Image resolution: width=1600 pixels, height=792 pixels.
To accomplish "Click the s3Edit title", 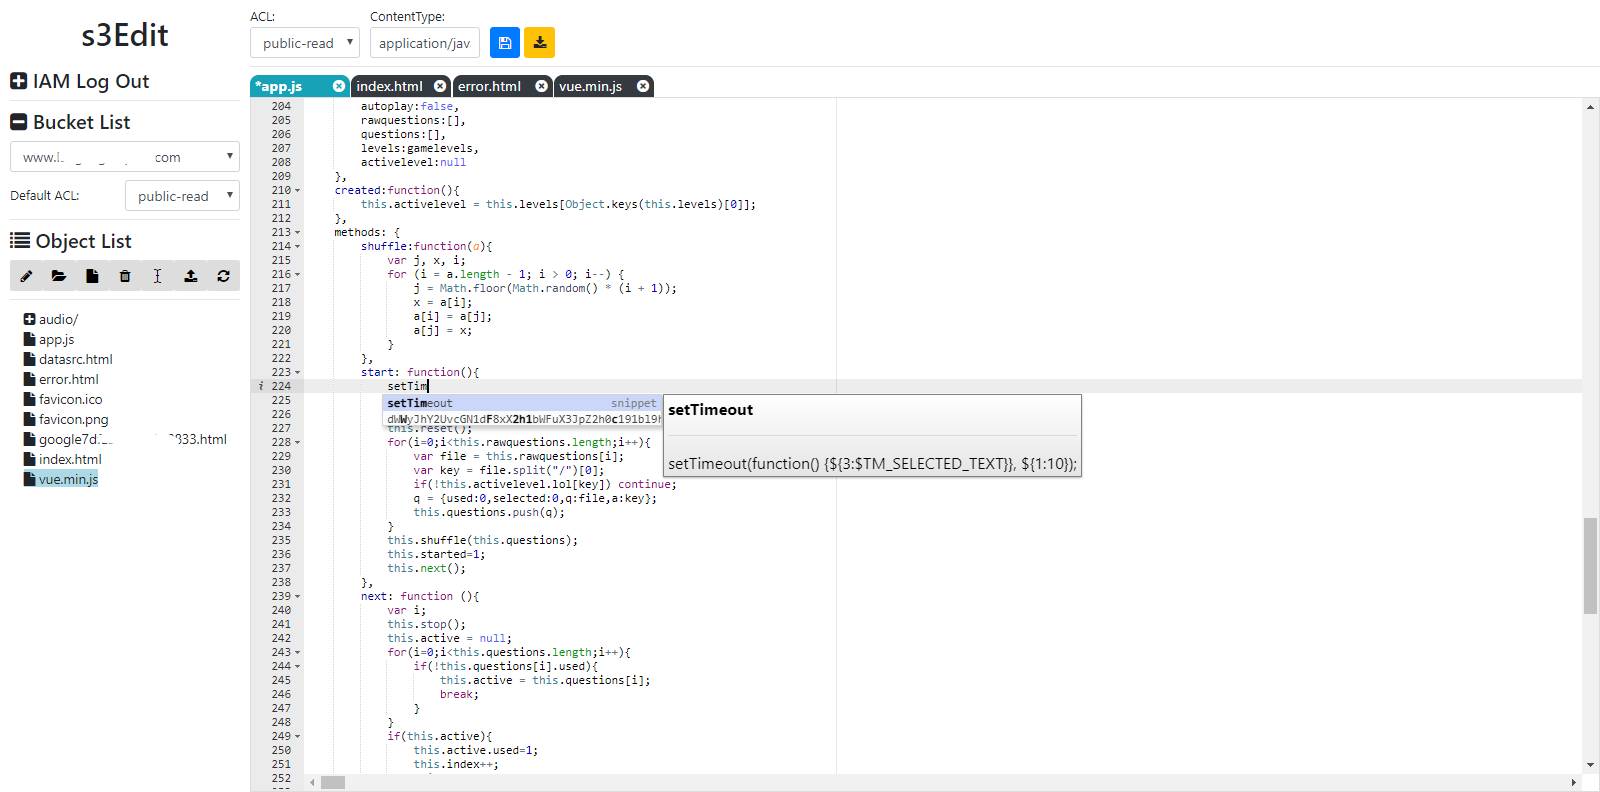I will click(x=125, y=35).
